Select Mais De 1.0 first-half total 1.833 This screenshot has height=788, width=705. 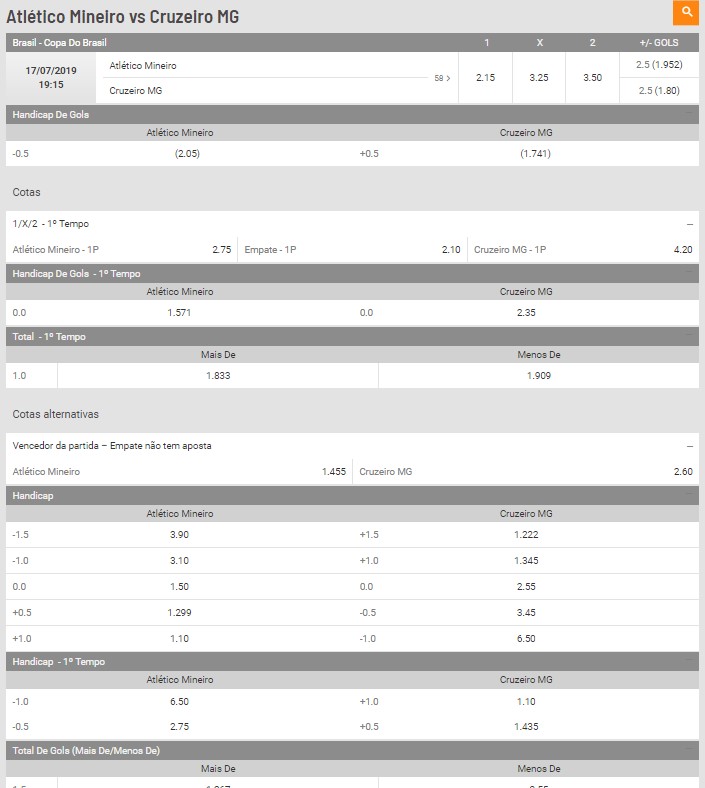click(218, 376)
